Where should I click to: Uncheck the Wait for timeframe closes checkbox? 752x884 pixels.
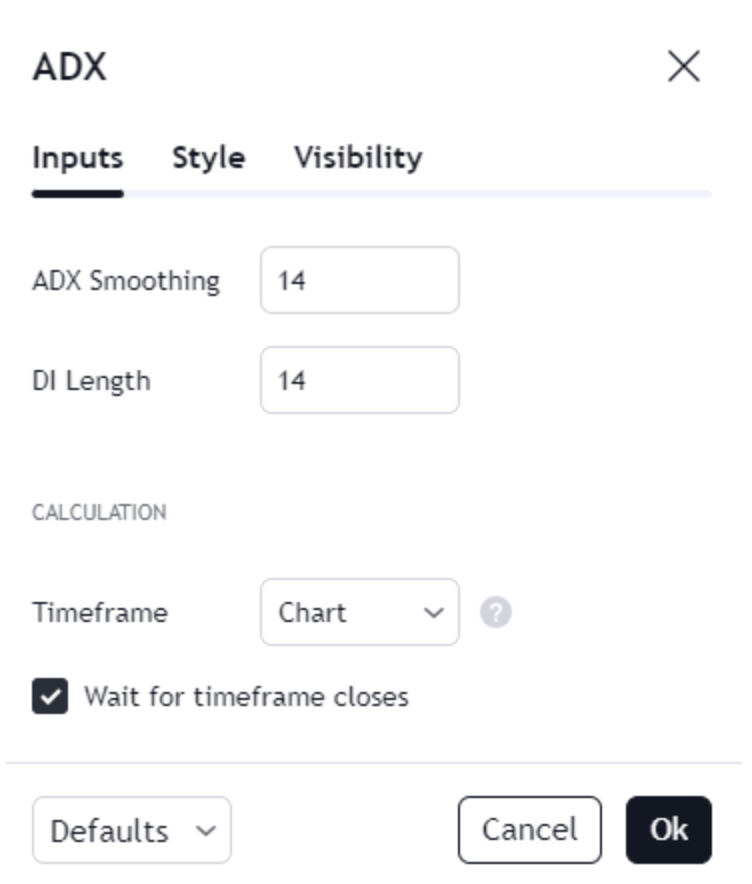(50, 696)
